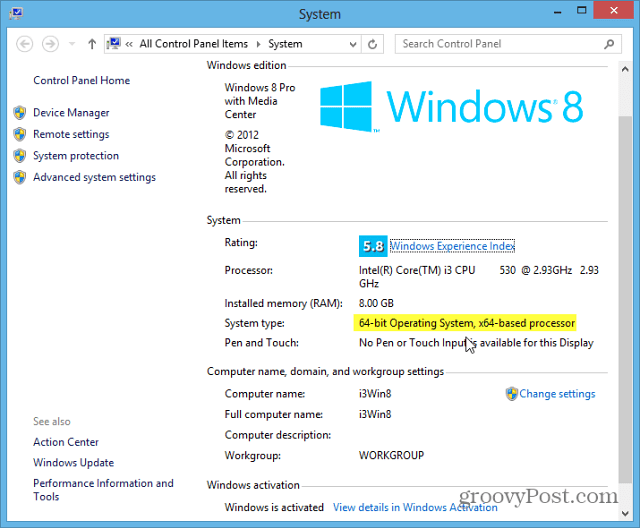Viewport: 640px width, 528px height.
Task: Refresh the System page
Action: tap(372, 44)
